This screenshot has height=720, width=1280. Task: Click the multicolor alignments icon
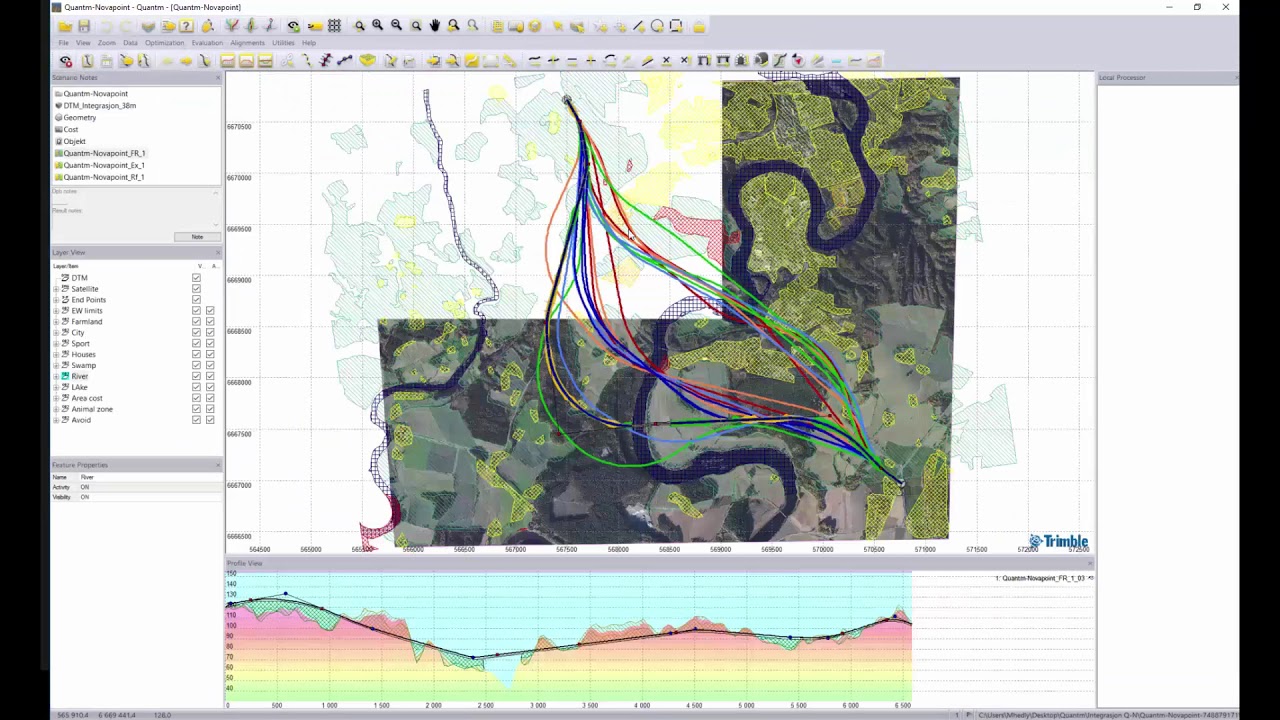coord(233,26)
